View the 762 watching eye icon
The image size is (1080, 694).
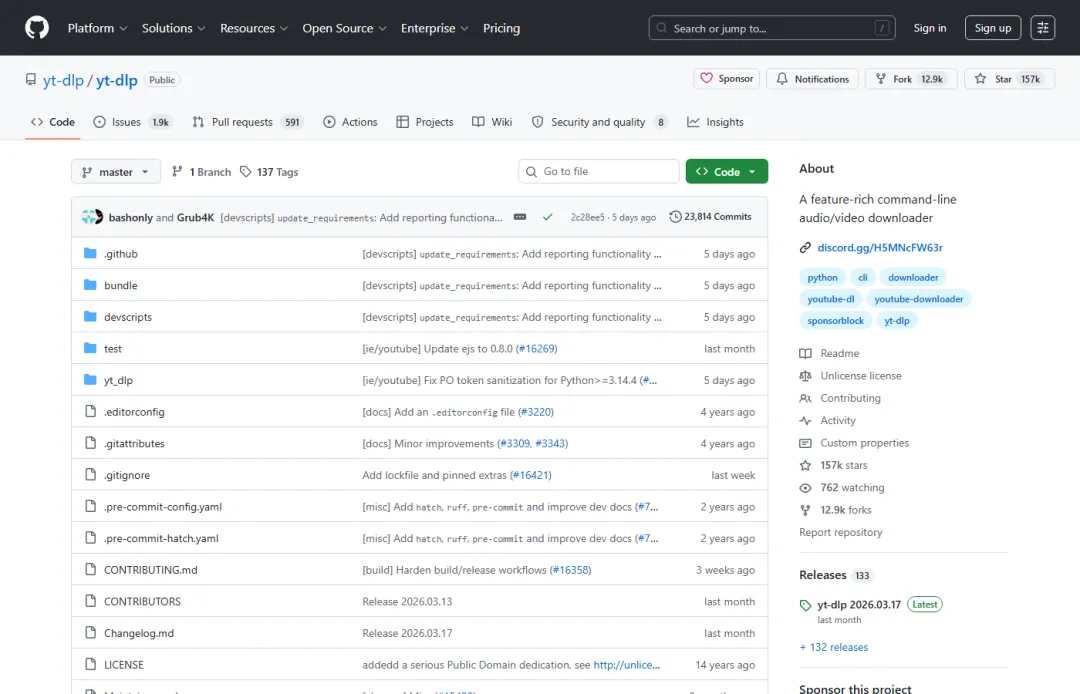[805, 487]
